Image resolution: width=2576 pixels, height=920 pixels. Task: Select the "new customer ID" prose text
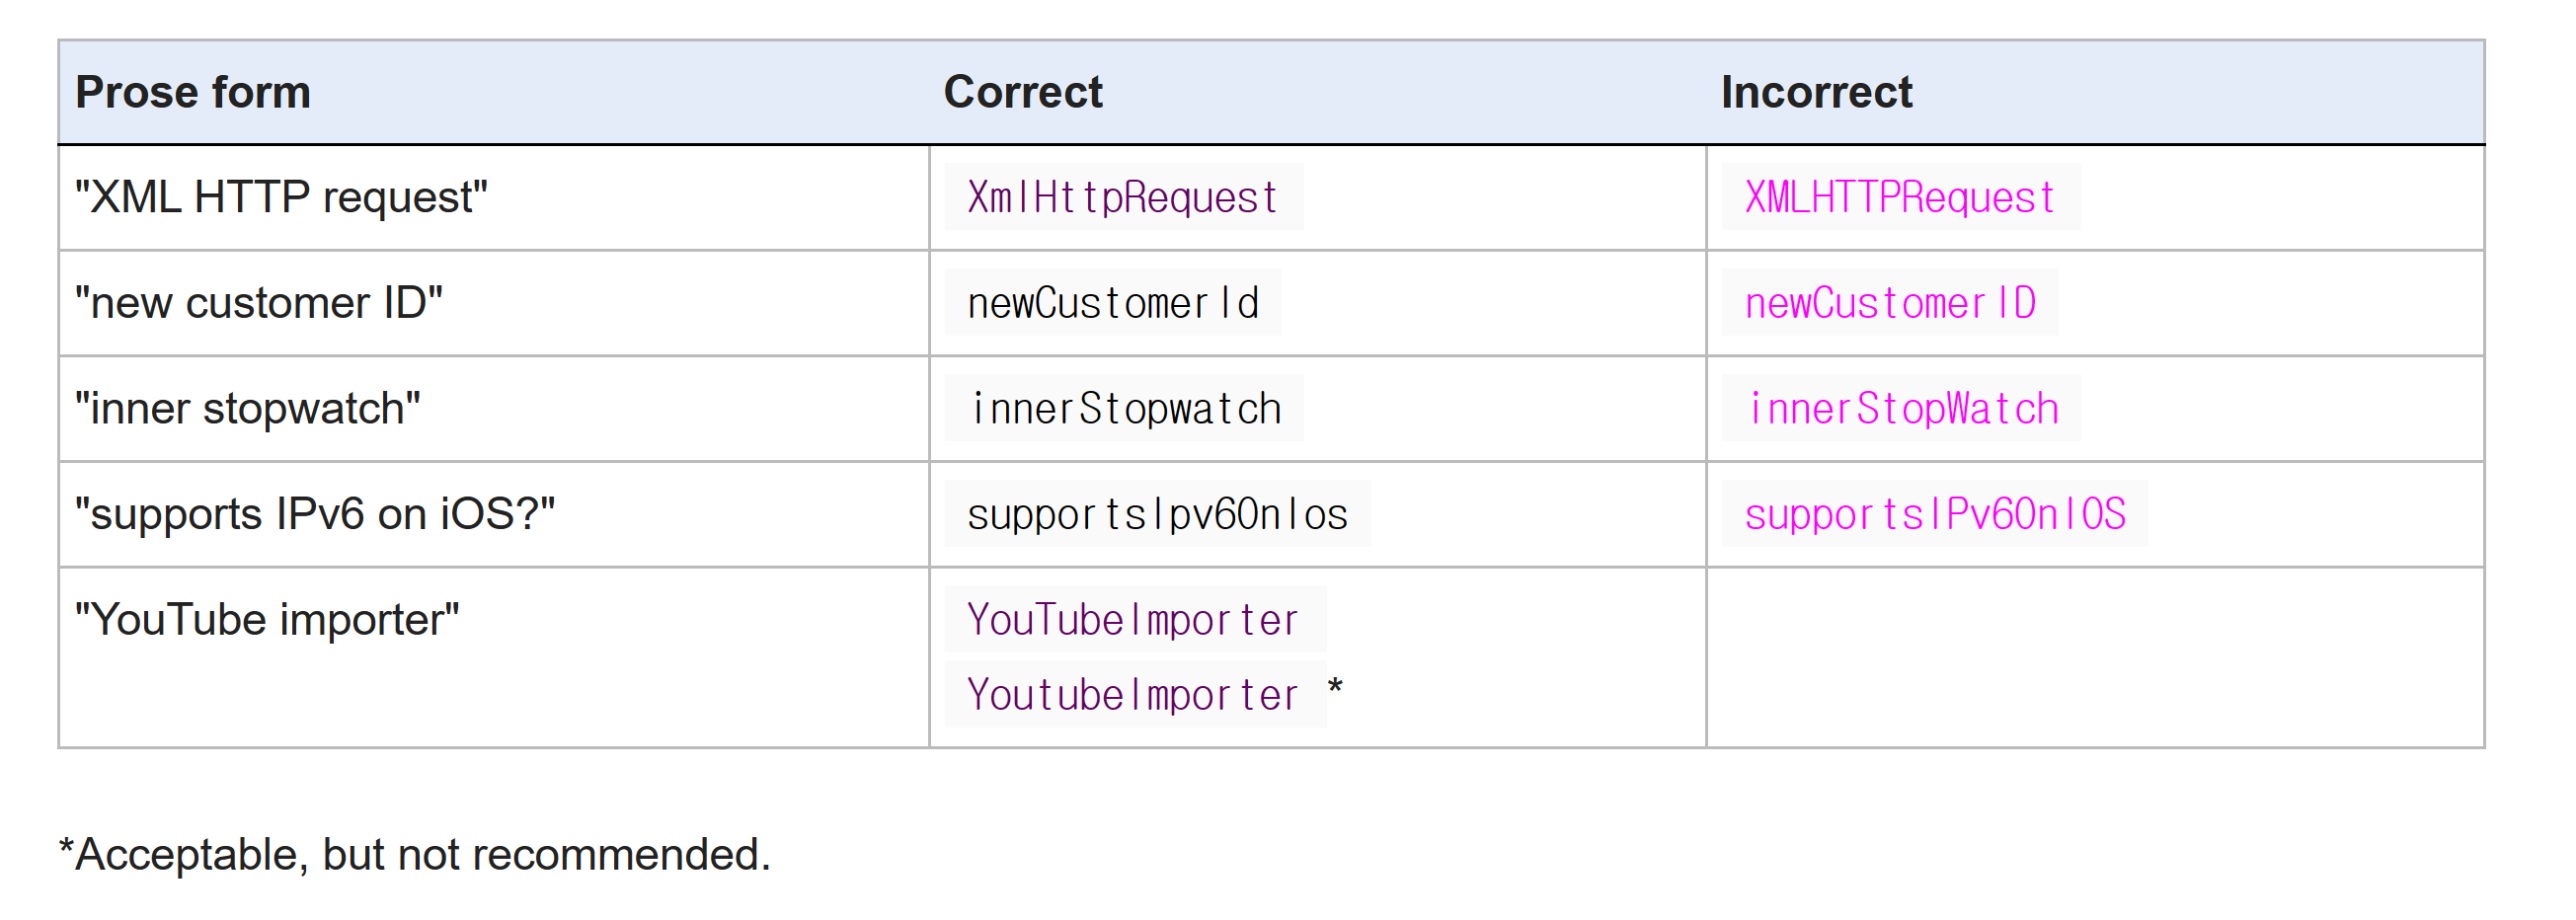pyautogui.click(x=258, y=303)
